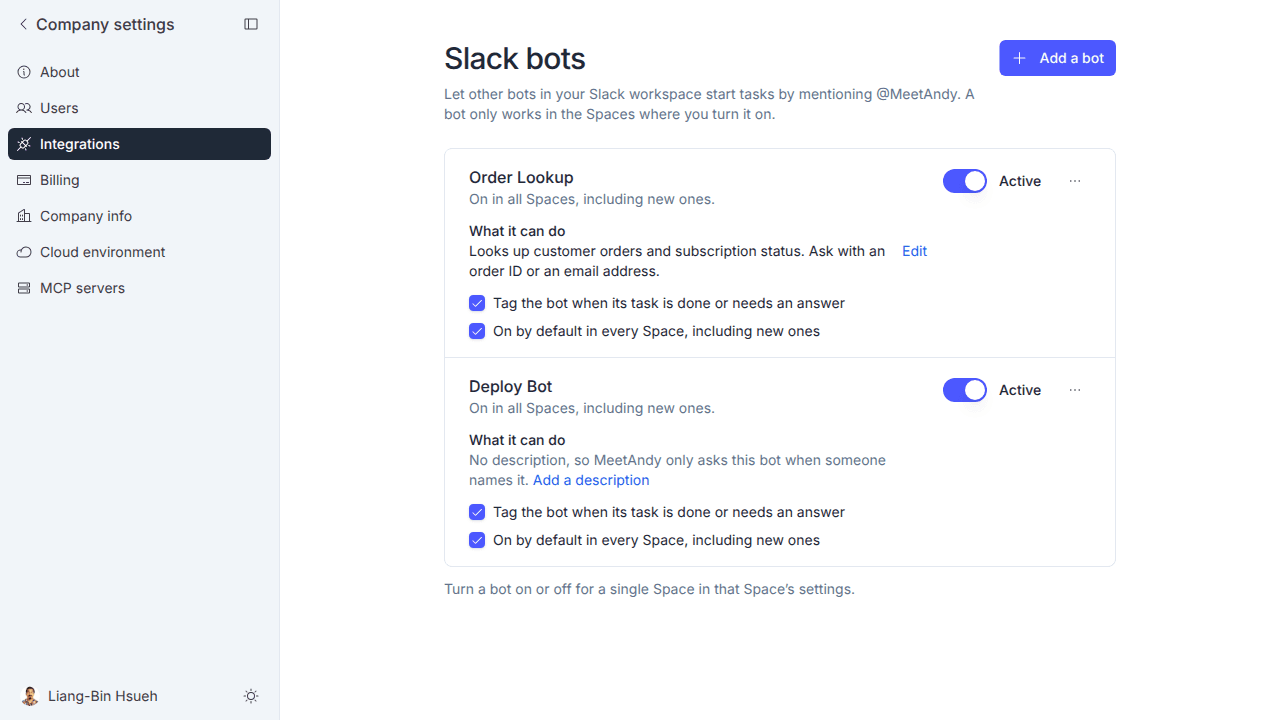Click the Company info building icon
The height and width of the screenshot is (720, 1280).
[24, 216]
